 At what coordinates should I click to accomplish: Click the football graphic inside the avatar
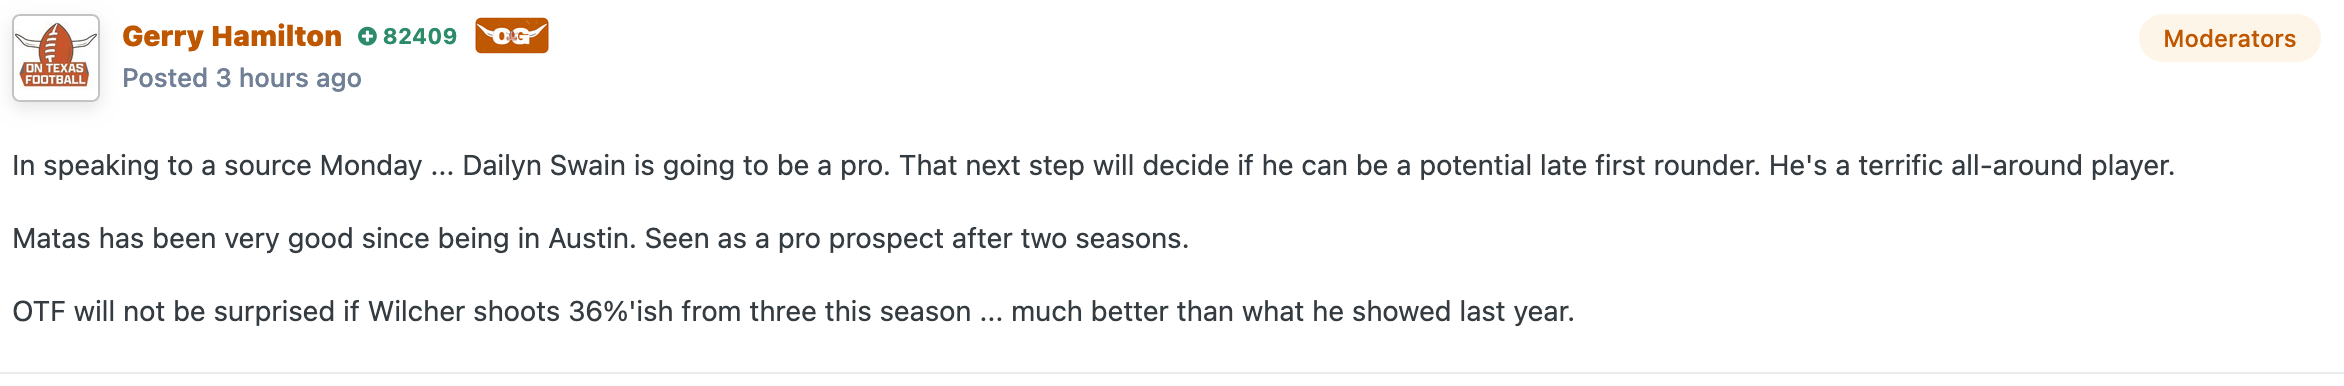click(56, 42)
